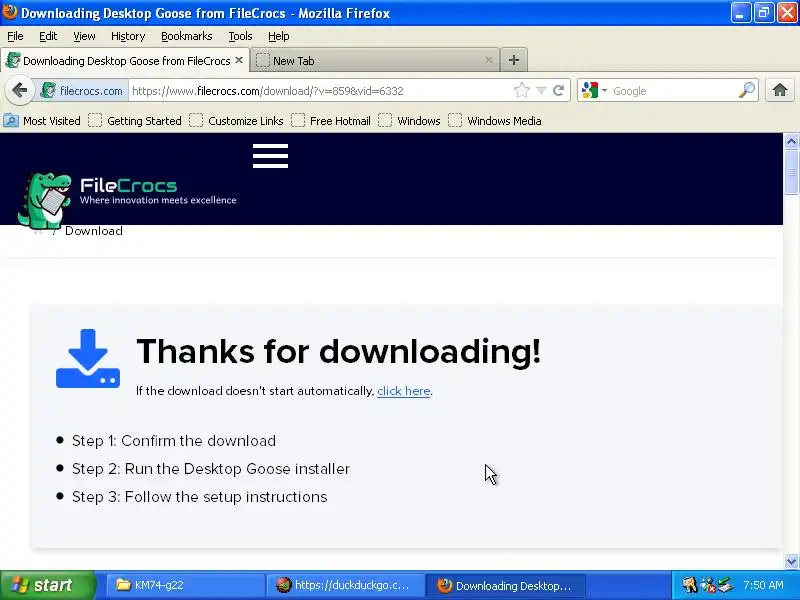The height and width of the screenshot is (600, 800).
Task: Close the New Tab tab
Action: click(489, 60)
